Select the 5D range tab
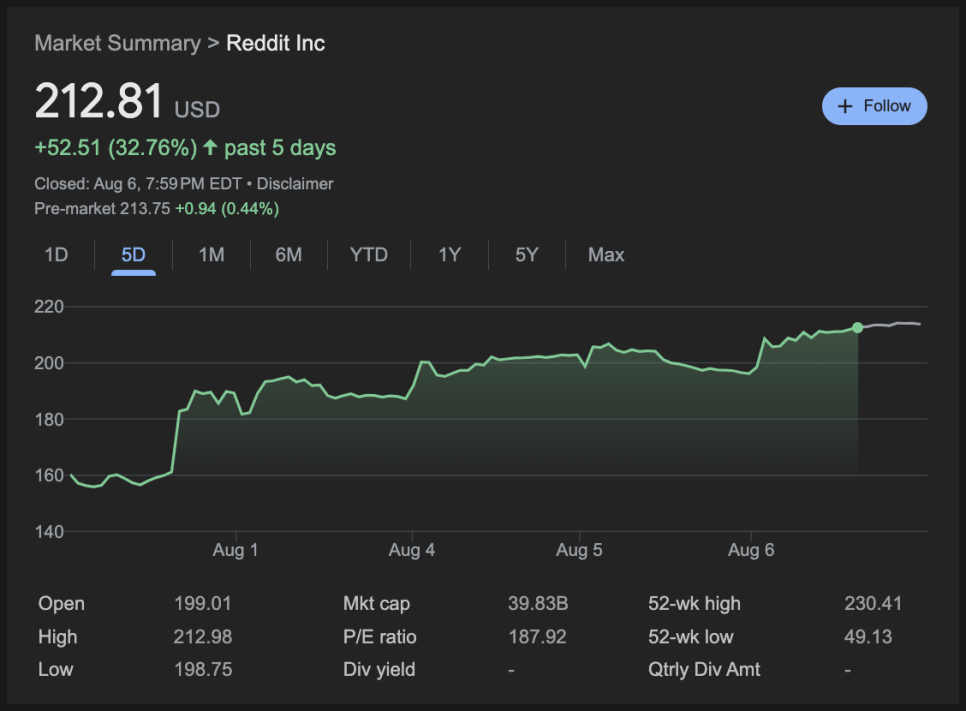The image size is (966, 711). (133, 254)
